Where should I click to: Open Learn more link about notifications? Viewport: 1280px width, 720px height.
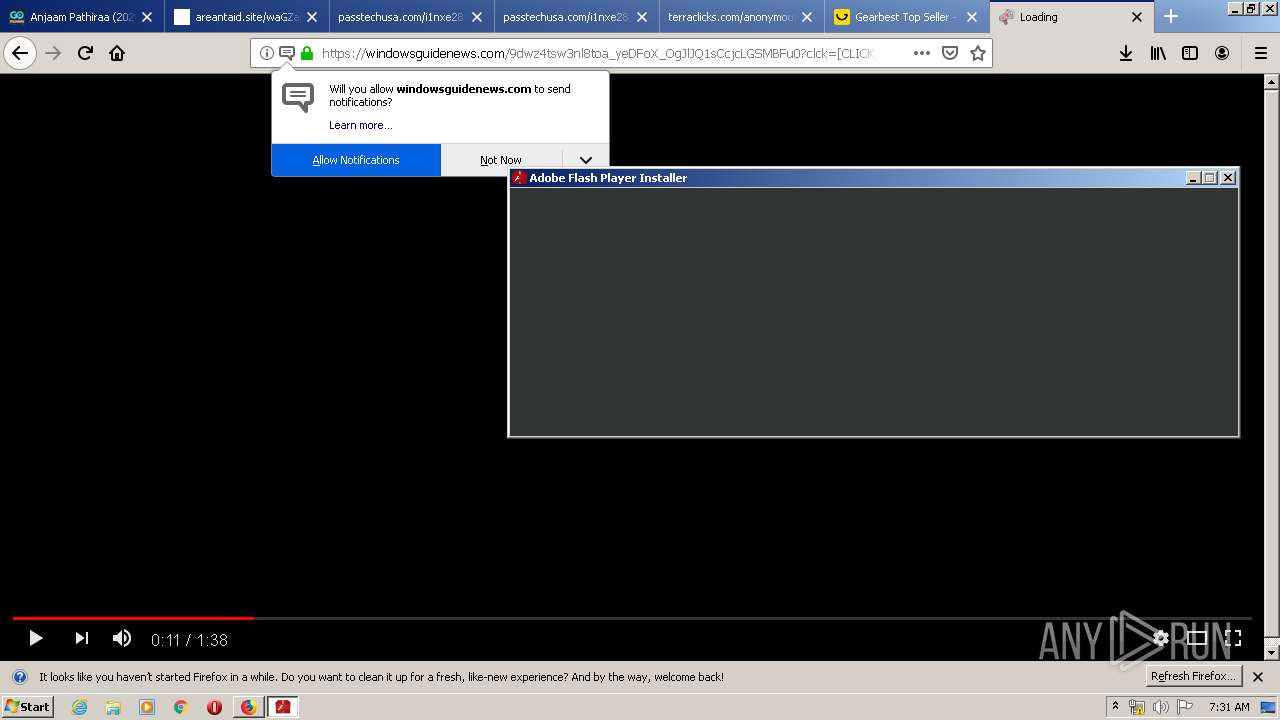(360, 125)
